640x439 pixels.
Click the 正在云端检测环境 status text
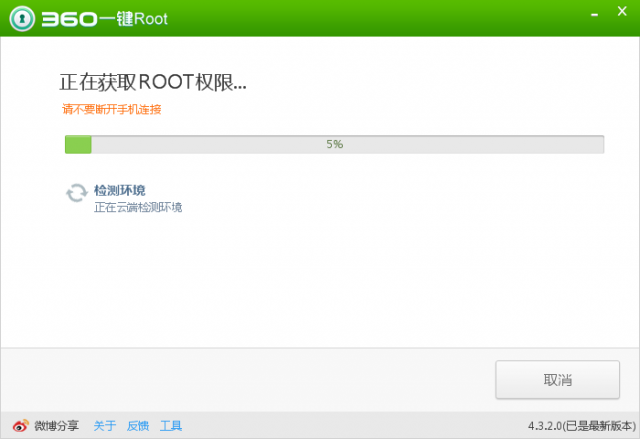[x=138, y=207]
